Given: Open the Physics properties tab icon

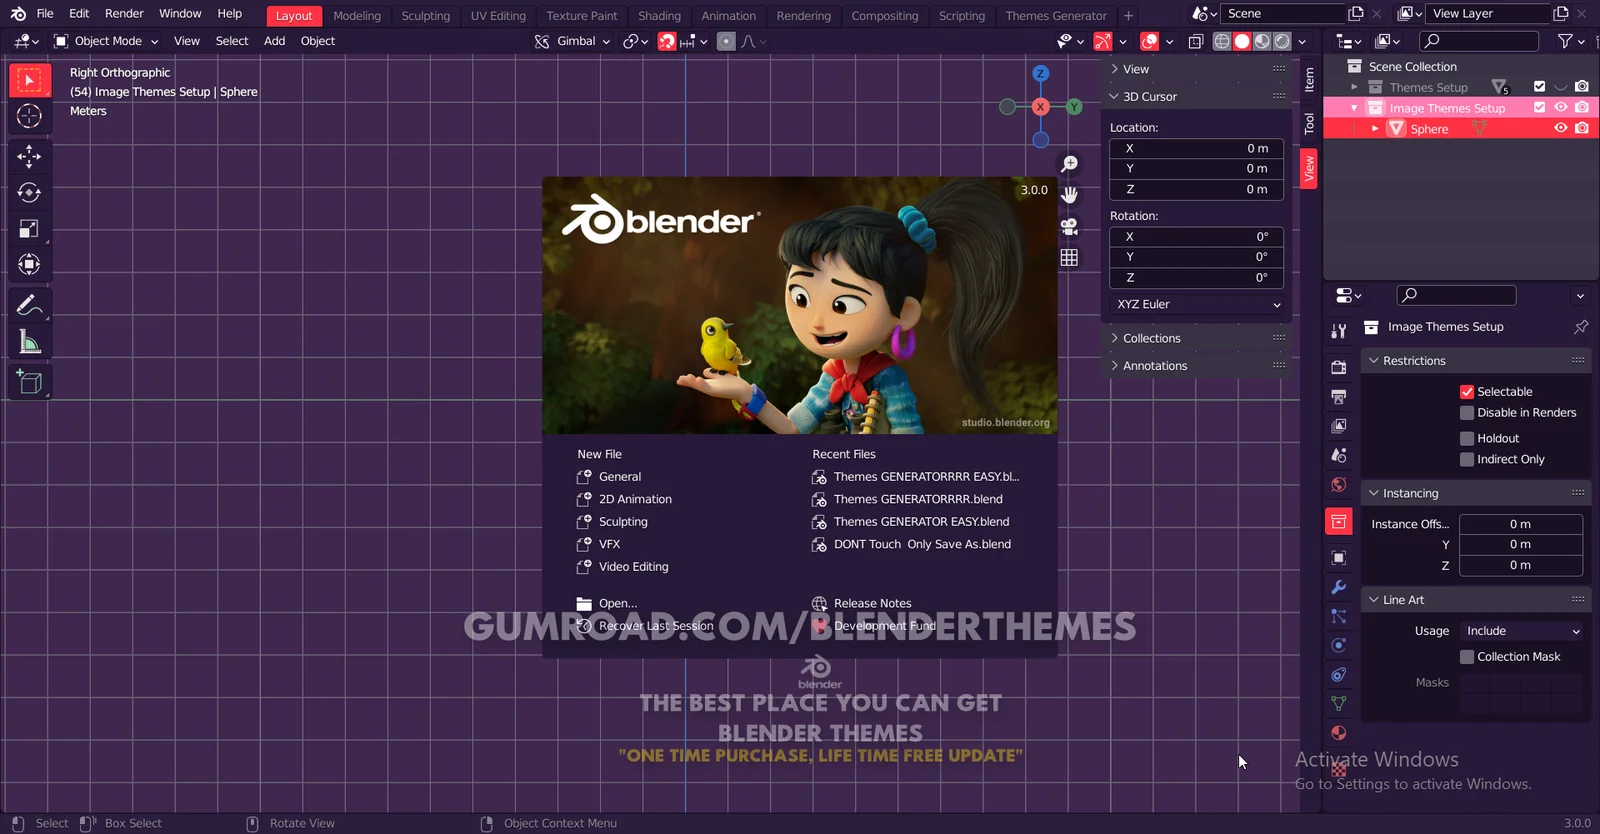Looking at the screenshot, I should pyautogui.click(x=1339, y=645).
